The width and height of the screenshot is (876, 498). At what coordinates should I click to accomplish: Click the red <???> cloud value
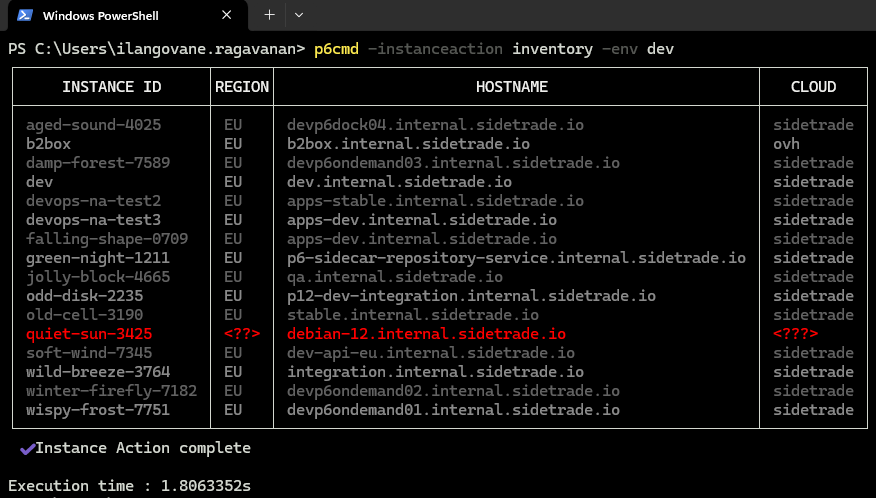796,334
